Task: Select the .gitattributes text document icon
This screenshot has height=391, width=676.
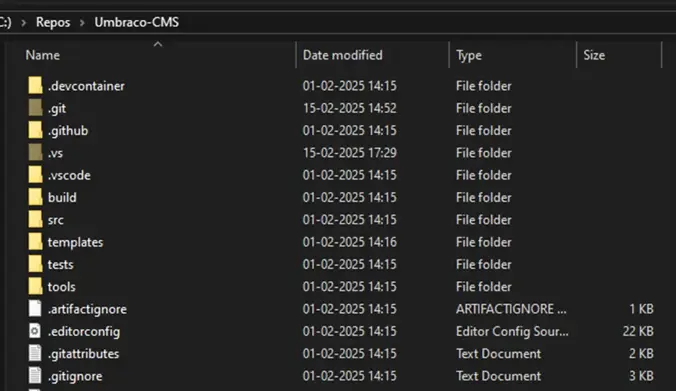Action: [35, 353]
